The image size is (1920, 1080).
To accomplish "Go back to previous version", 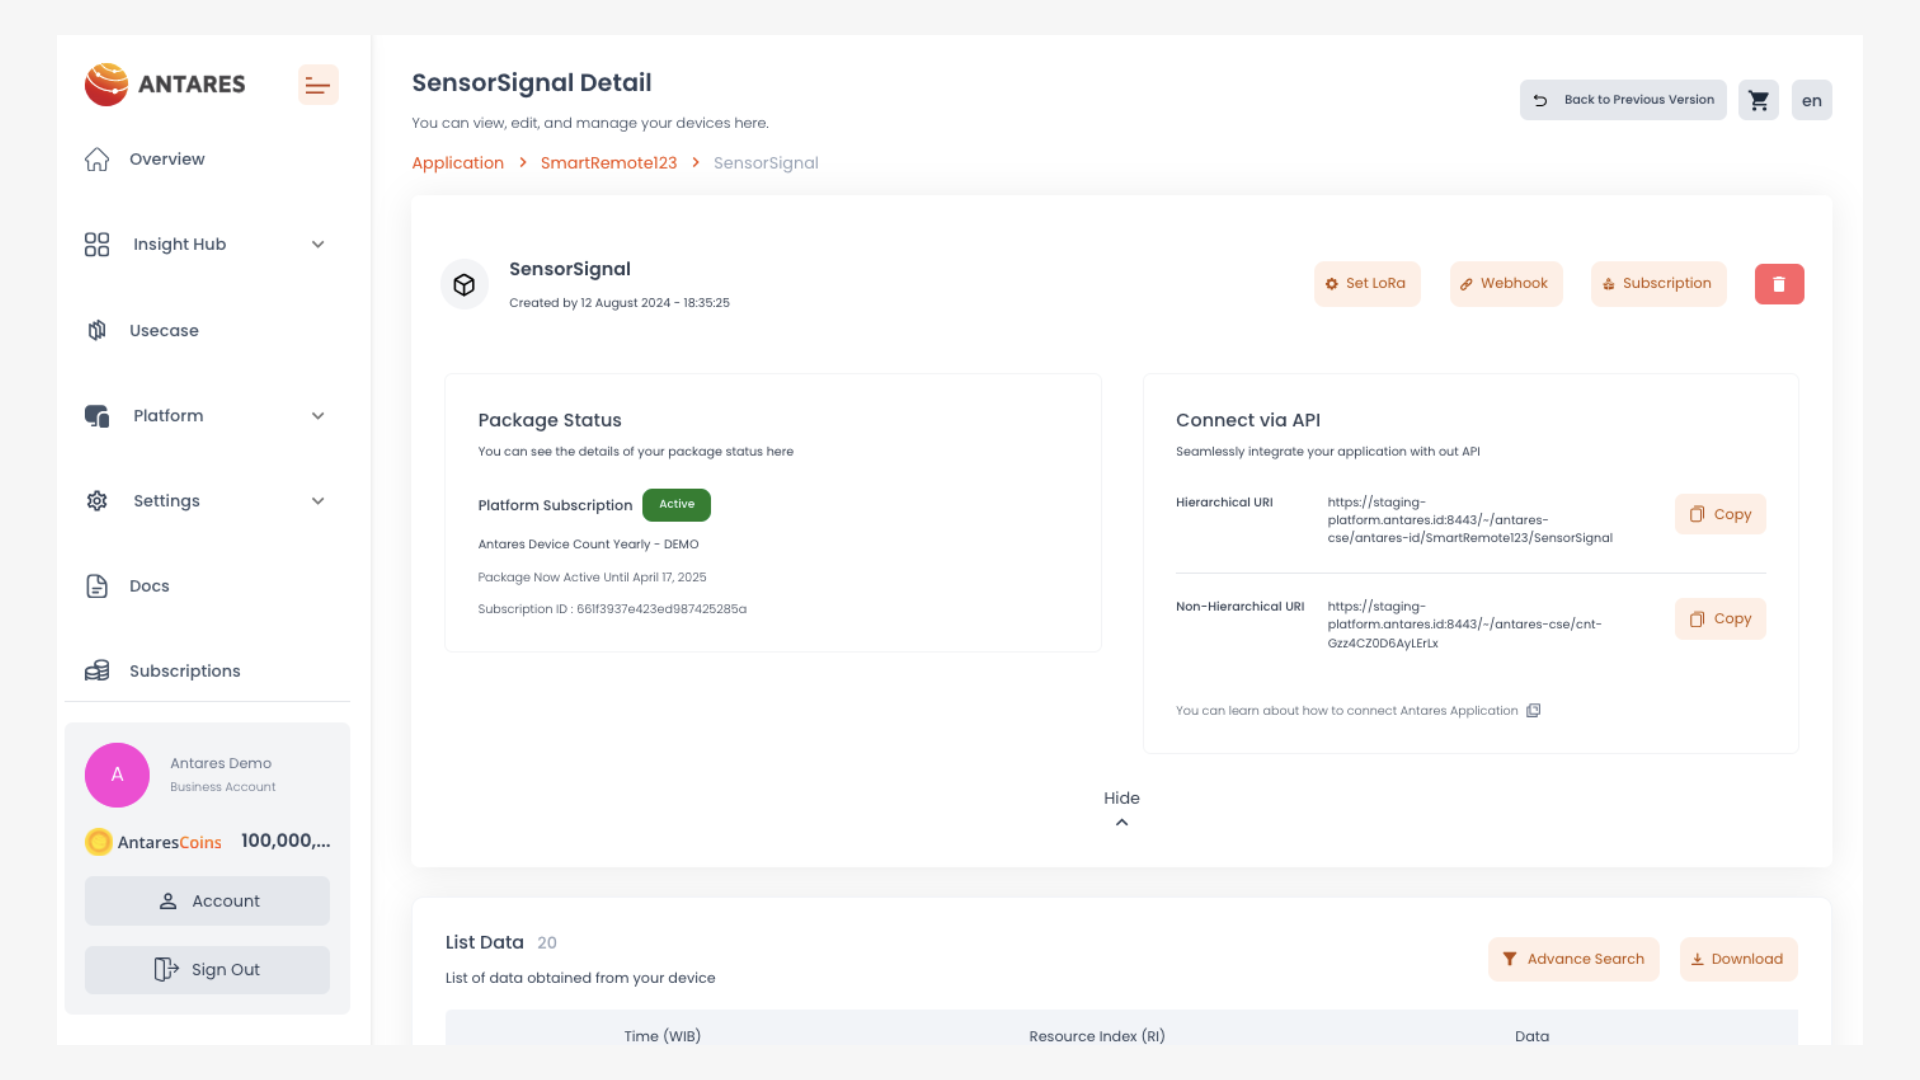I will [x=1623, y=100].
